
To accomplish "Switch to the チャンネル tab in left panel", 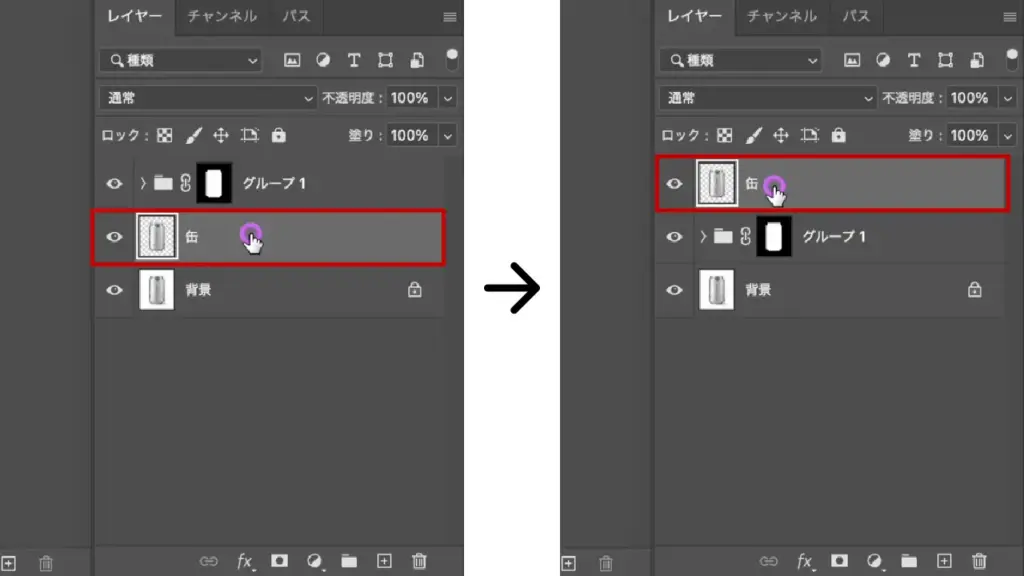I will tap(222, 16).
